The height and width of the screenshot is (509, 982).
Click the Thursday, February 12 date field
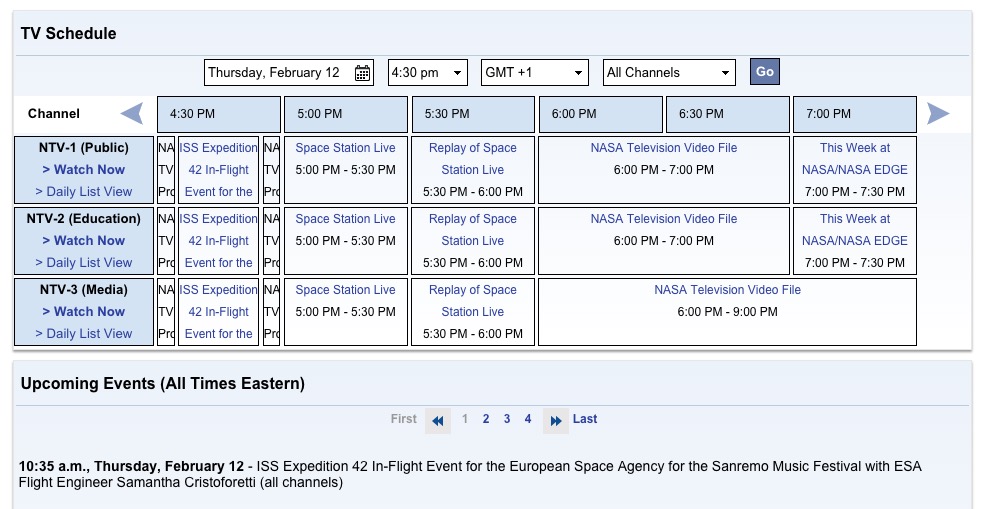(x=275, y=73)
